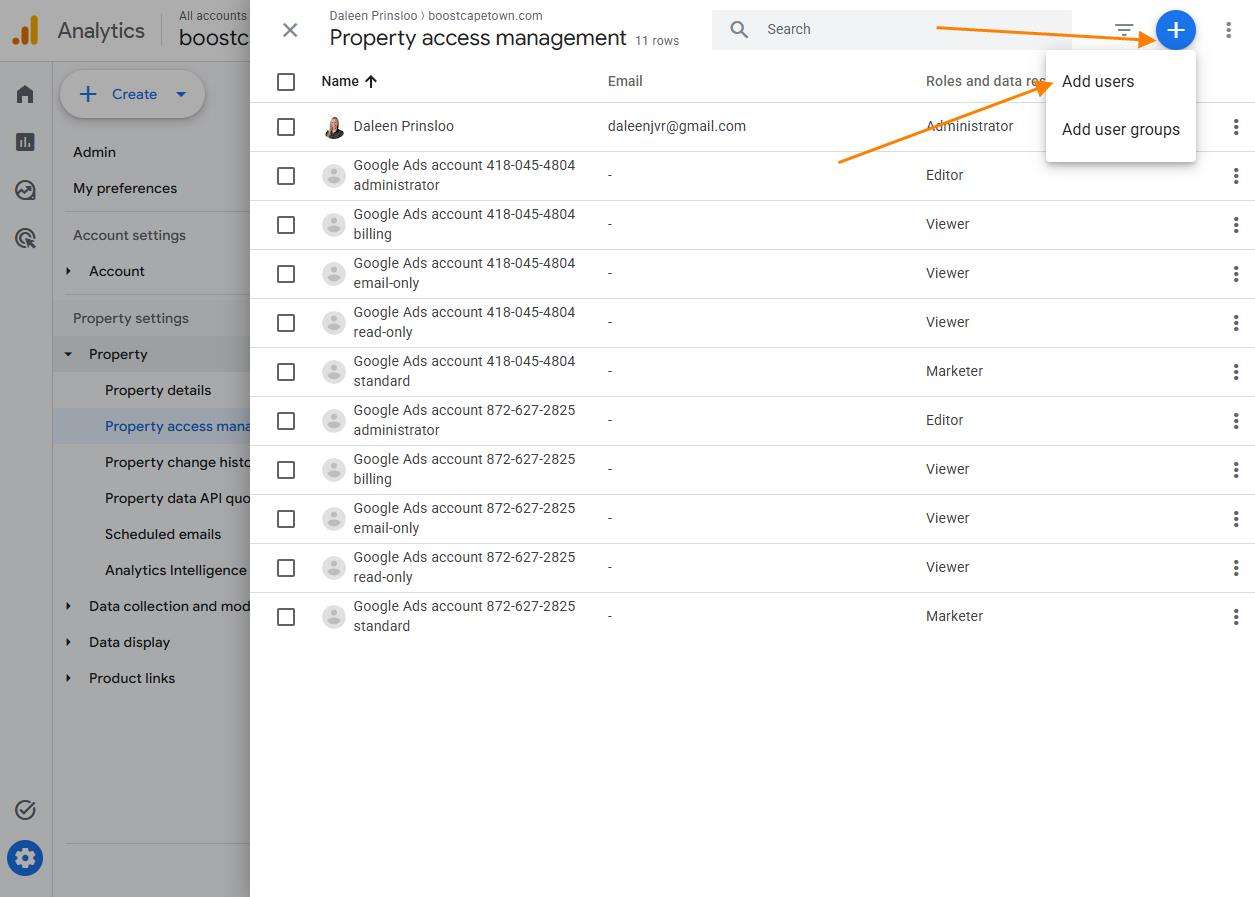Open Property data API quota item
The width and height of the screenshot is (1255, 897).
[x=177, y=498]
